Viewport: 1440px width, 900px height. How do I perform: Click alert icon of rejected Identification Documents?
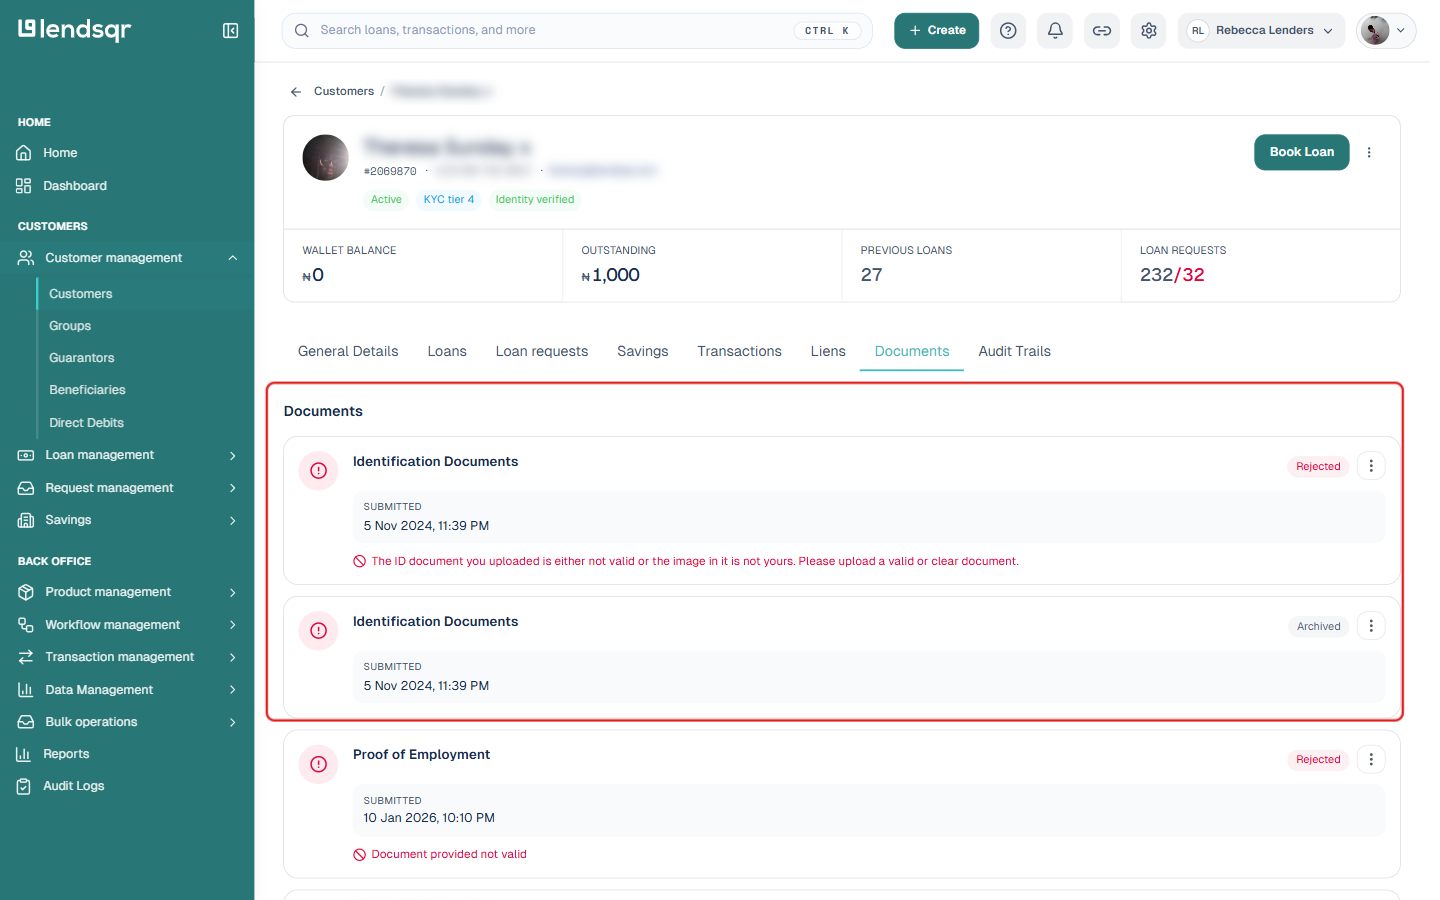319,470
